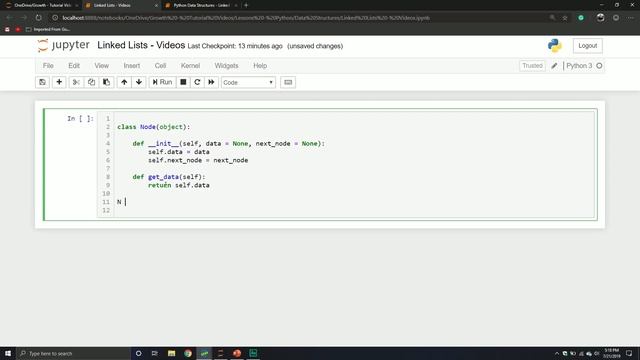Open Chrome from the taskbar
The width and height of the screenshot is (640, 360).
pyautogui.click(x=188, y=353)
